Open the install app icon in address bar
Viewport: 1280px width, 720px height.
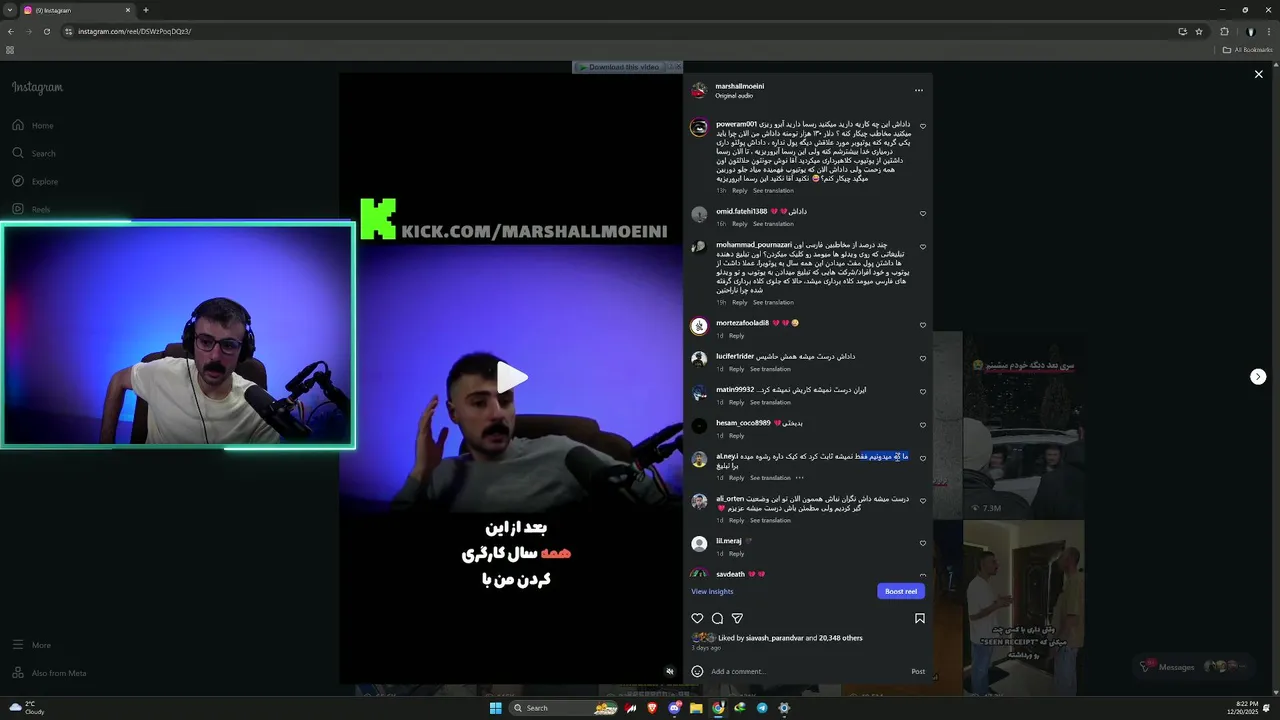tap(1182, 31)
